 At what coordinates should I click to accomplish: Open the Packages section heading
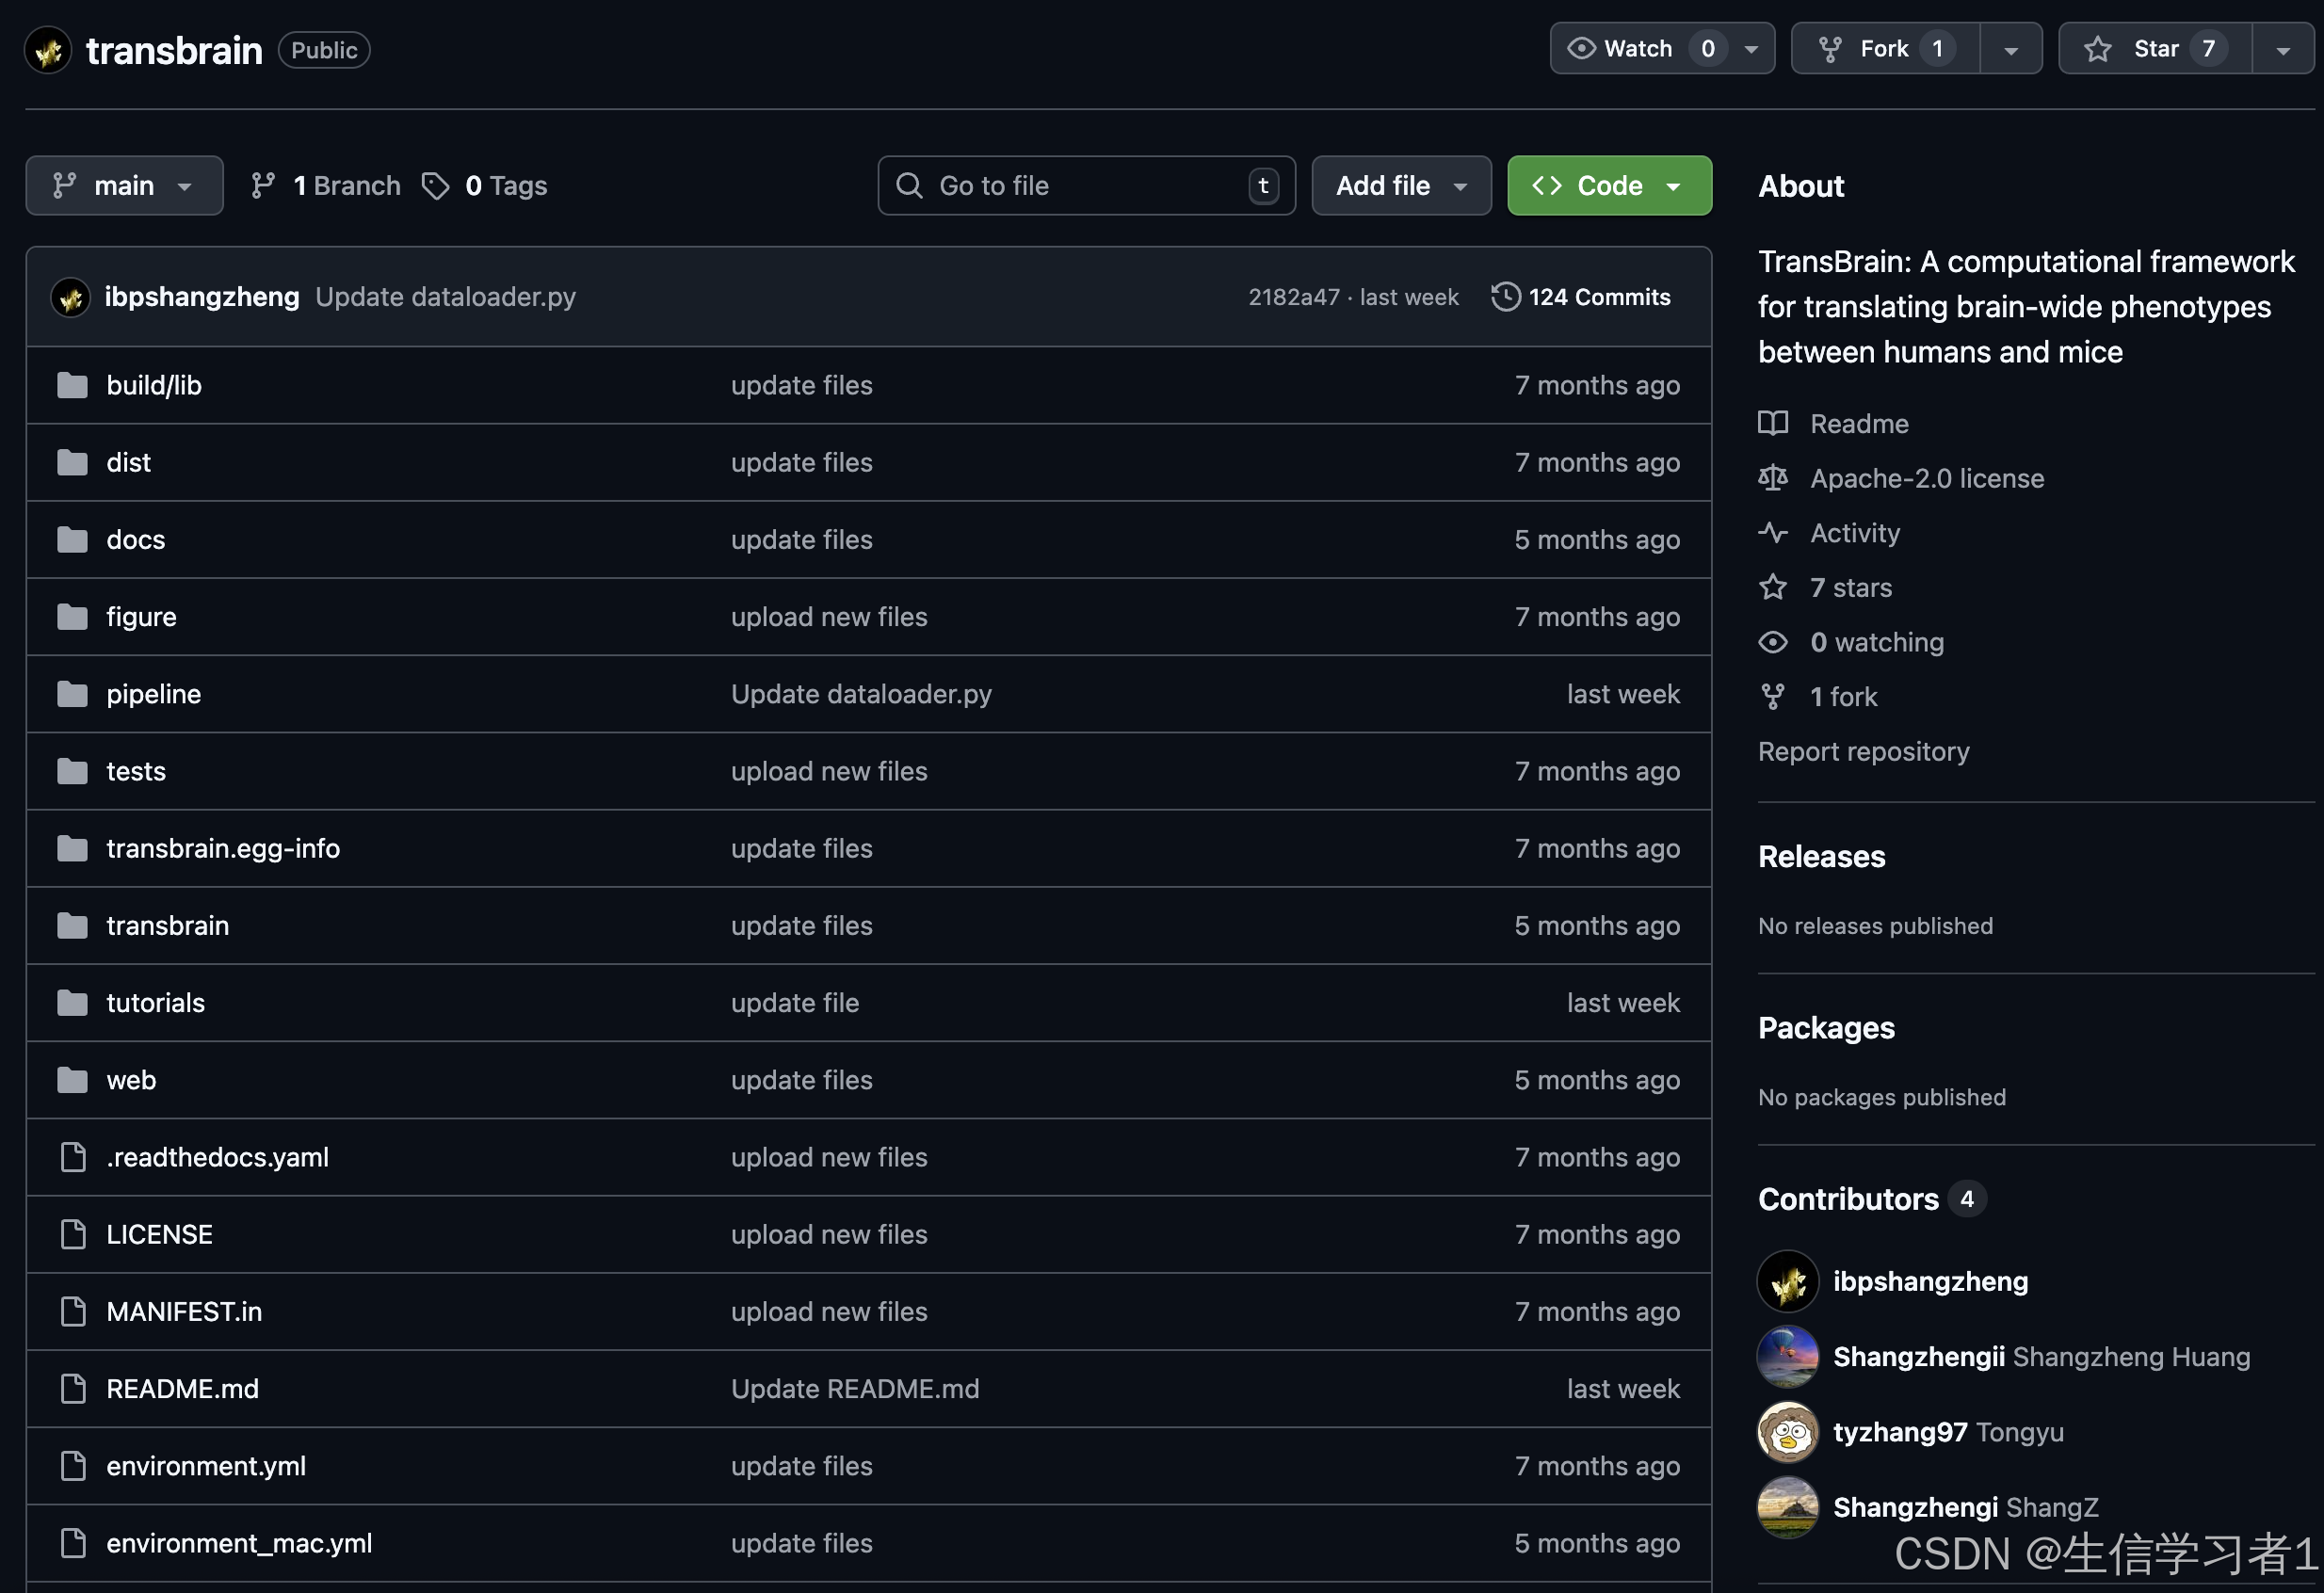1826,1028
